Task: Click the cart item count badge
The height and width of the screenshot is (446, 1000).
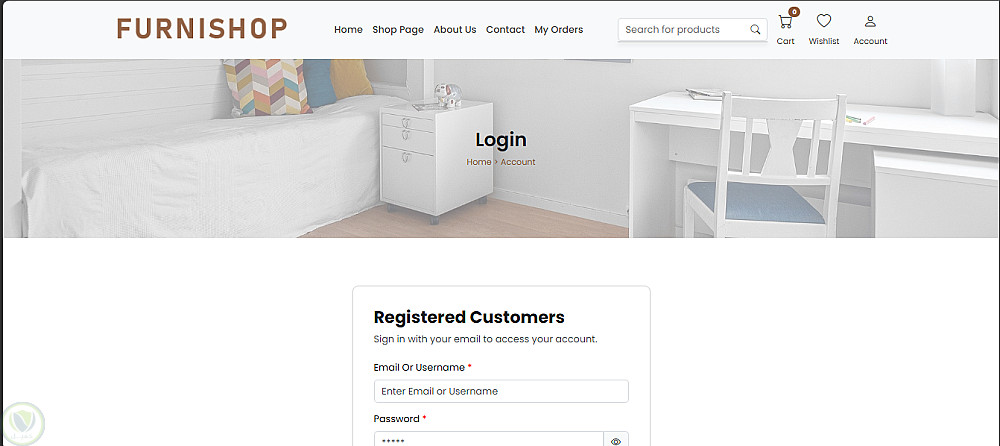Action: (794, 11)
